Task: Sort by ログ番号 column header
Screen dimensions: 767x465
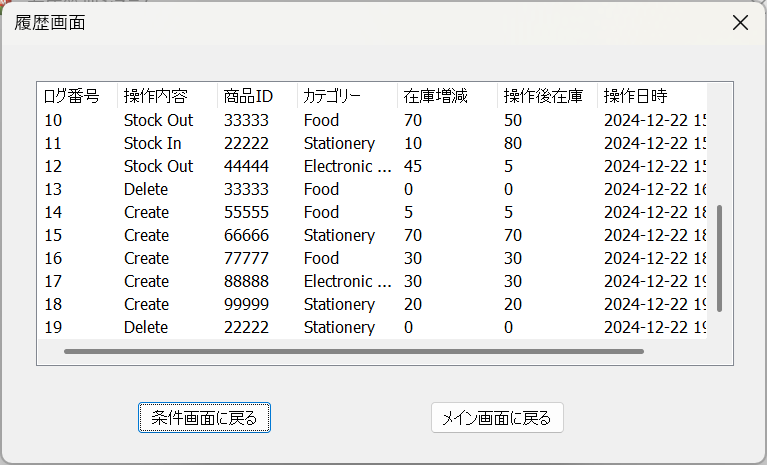Action: (x=72, y=97)
